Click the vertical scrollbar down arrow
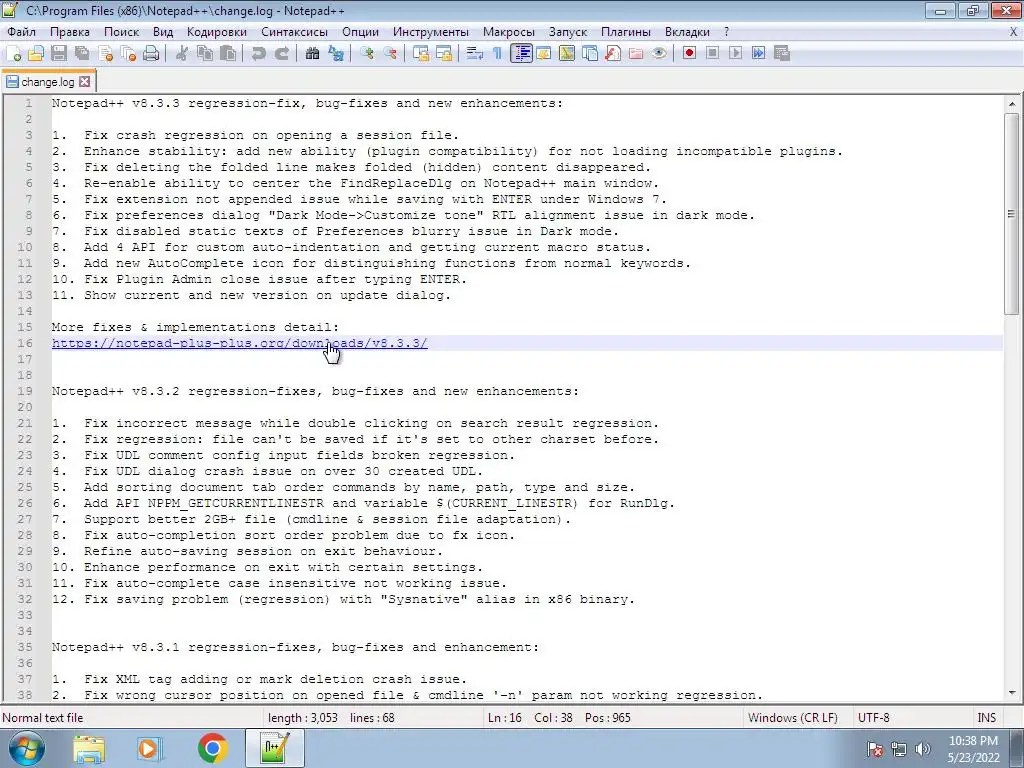 1012,693
